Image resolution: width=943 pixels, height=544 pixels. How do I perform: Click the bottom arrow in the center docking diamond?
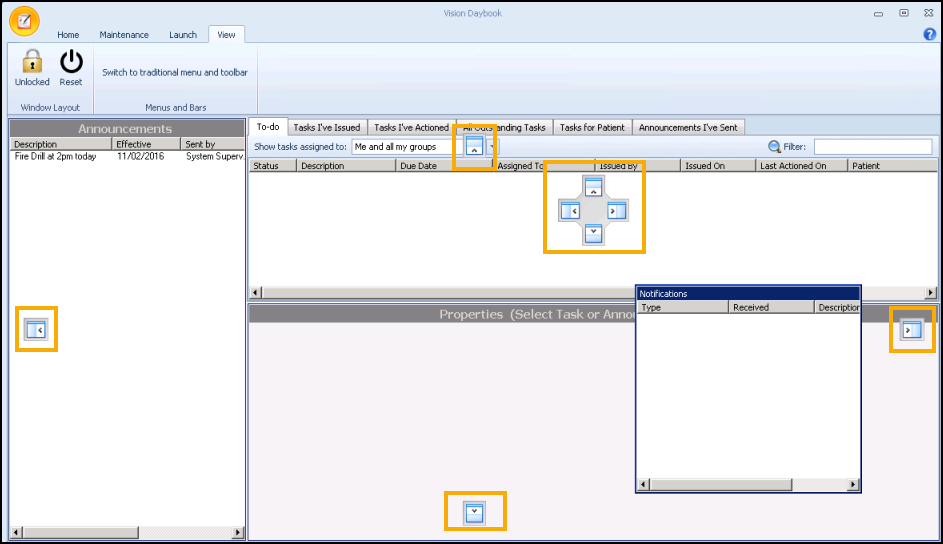[x=593, y=233]
